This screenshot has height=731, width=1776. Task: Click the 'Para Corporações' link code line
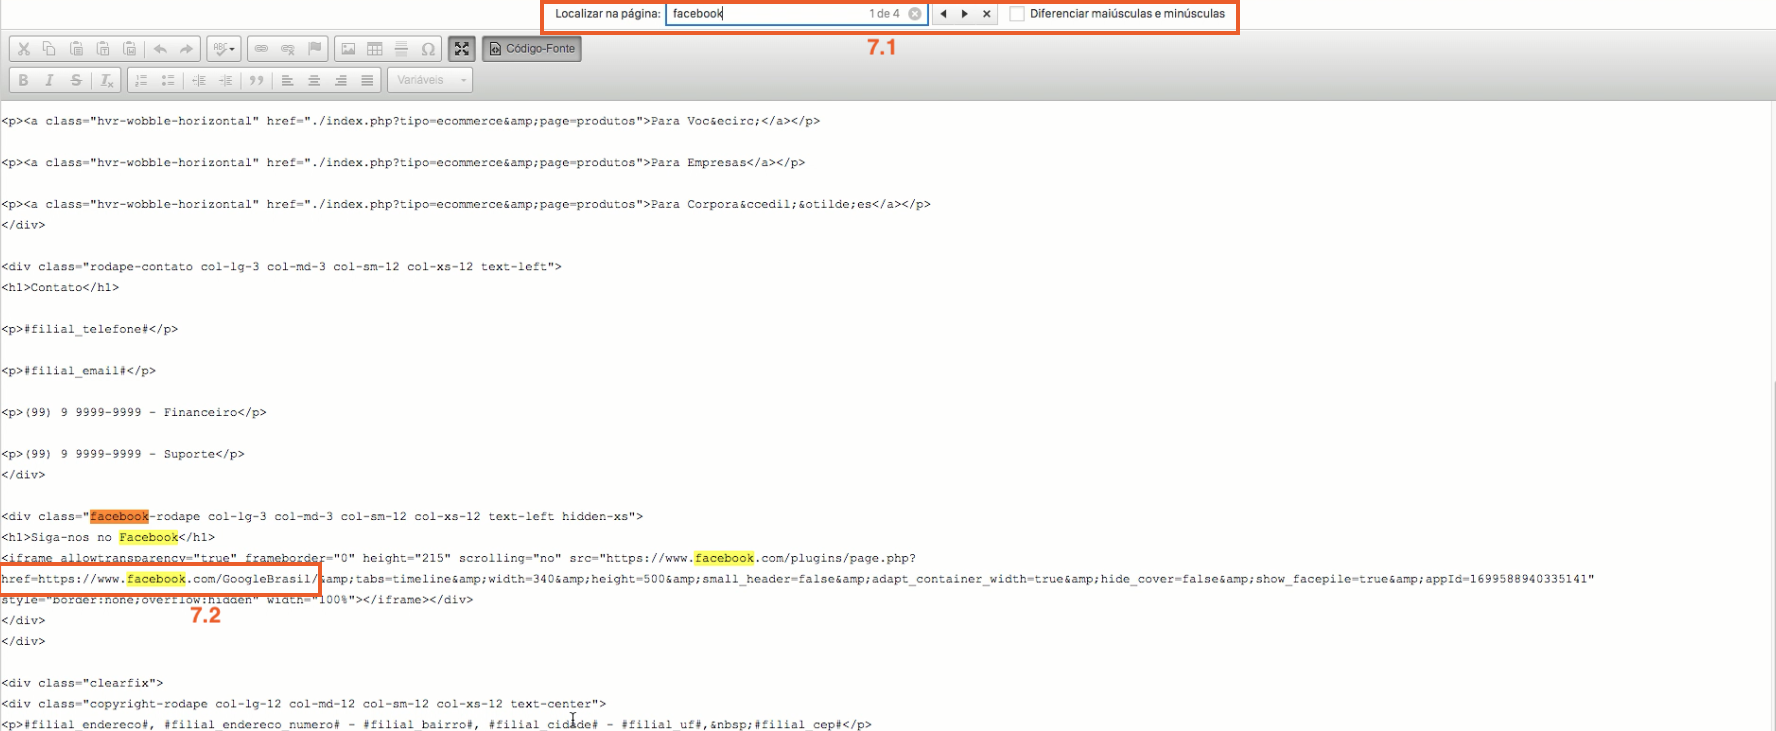(466, 204)
